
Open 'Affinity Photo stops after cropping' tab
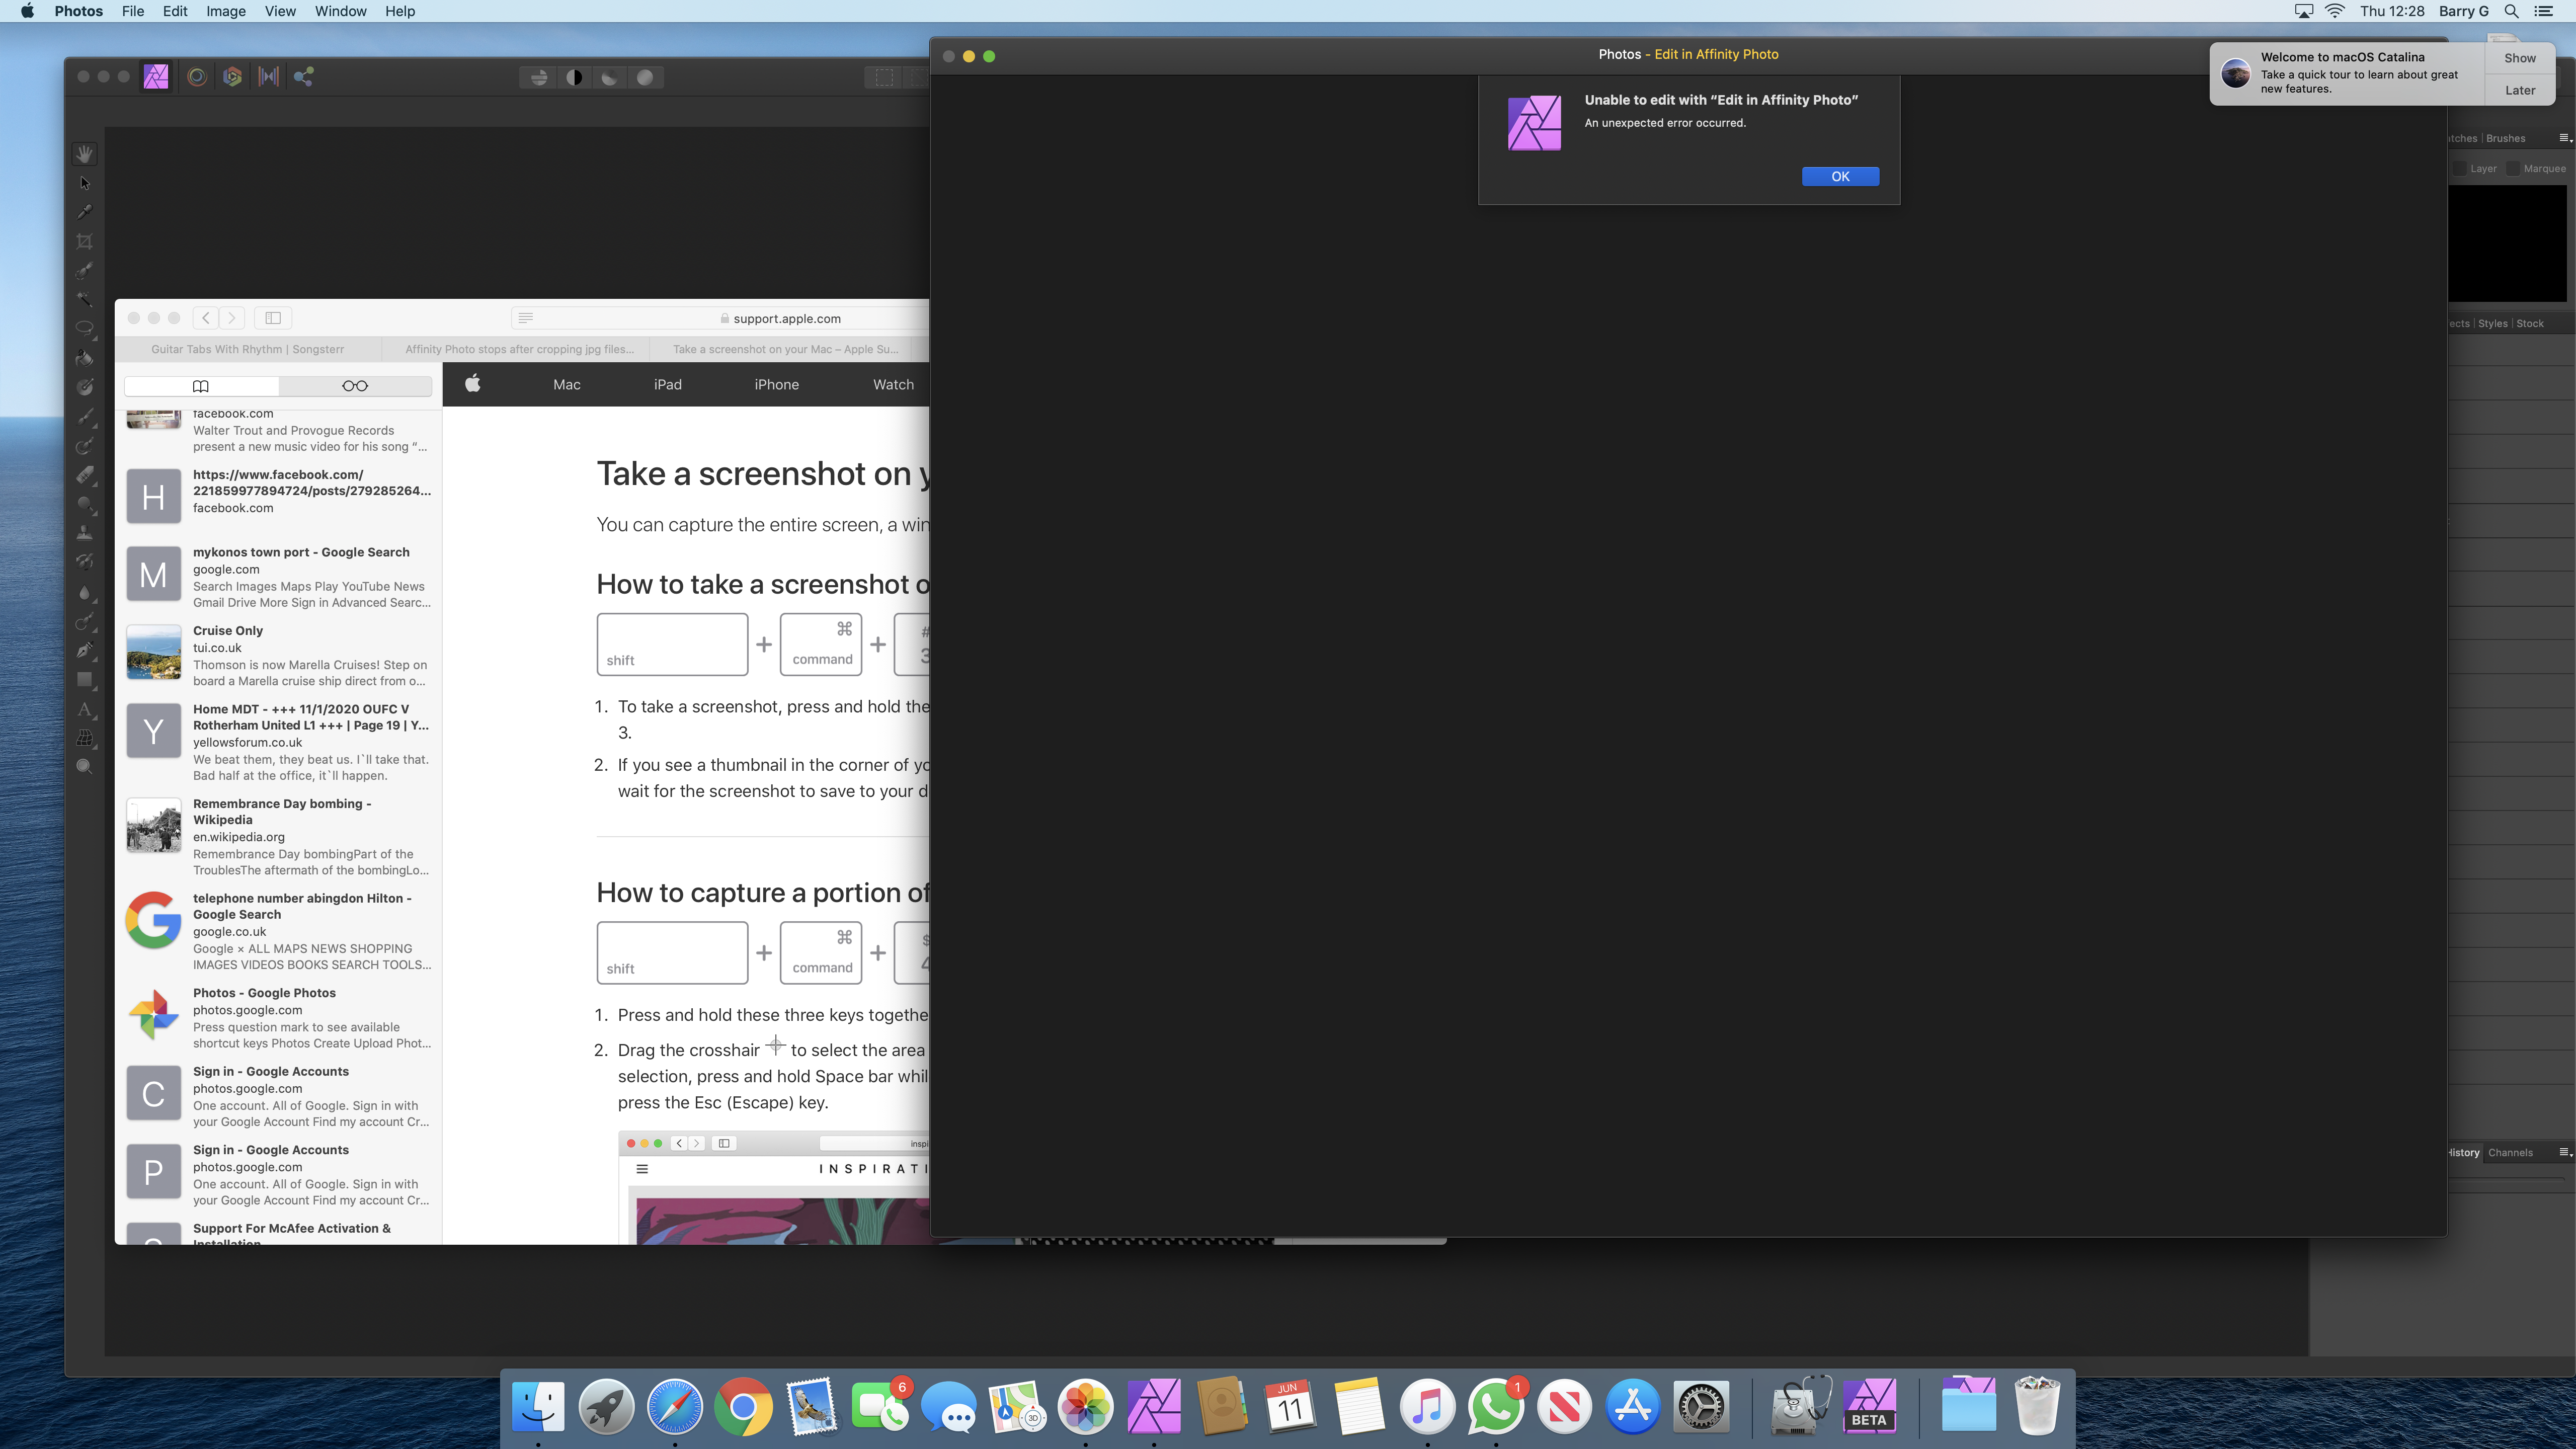pyautogui.click(x=519, y=349)
